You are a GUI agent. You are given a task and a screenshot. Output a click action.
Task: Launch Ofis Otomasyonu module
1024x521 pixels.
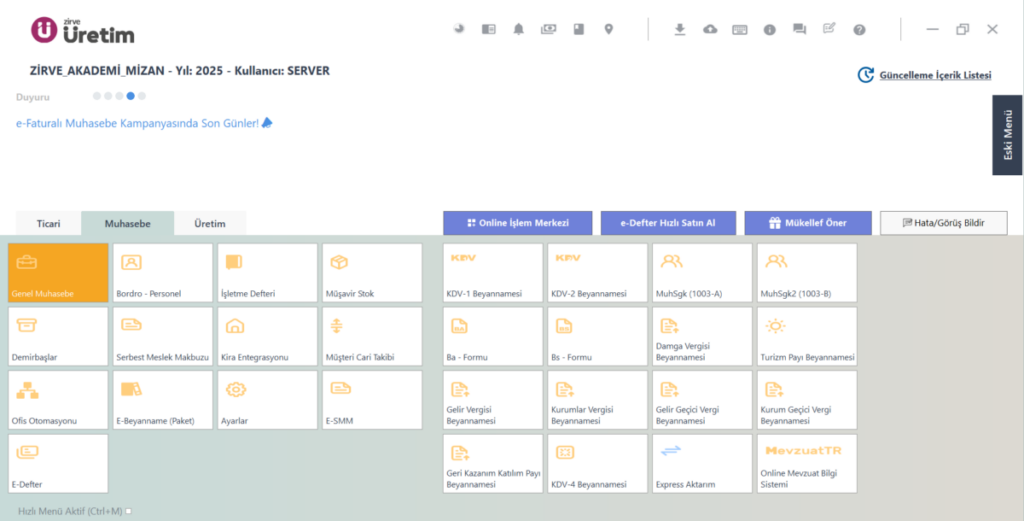pyautogui.click(x=58, y=400)
